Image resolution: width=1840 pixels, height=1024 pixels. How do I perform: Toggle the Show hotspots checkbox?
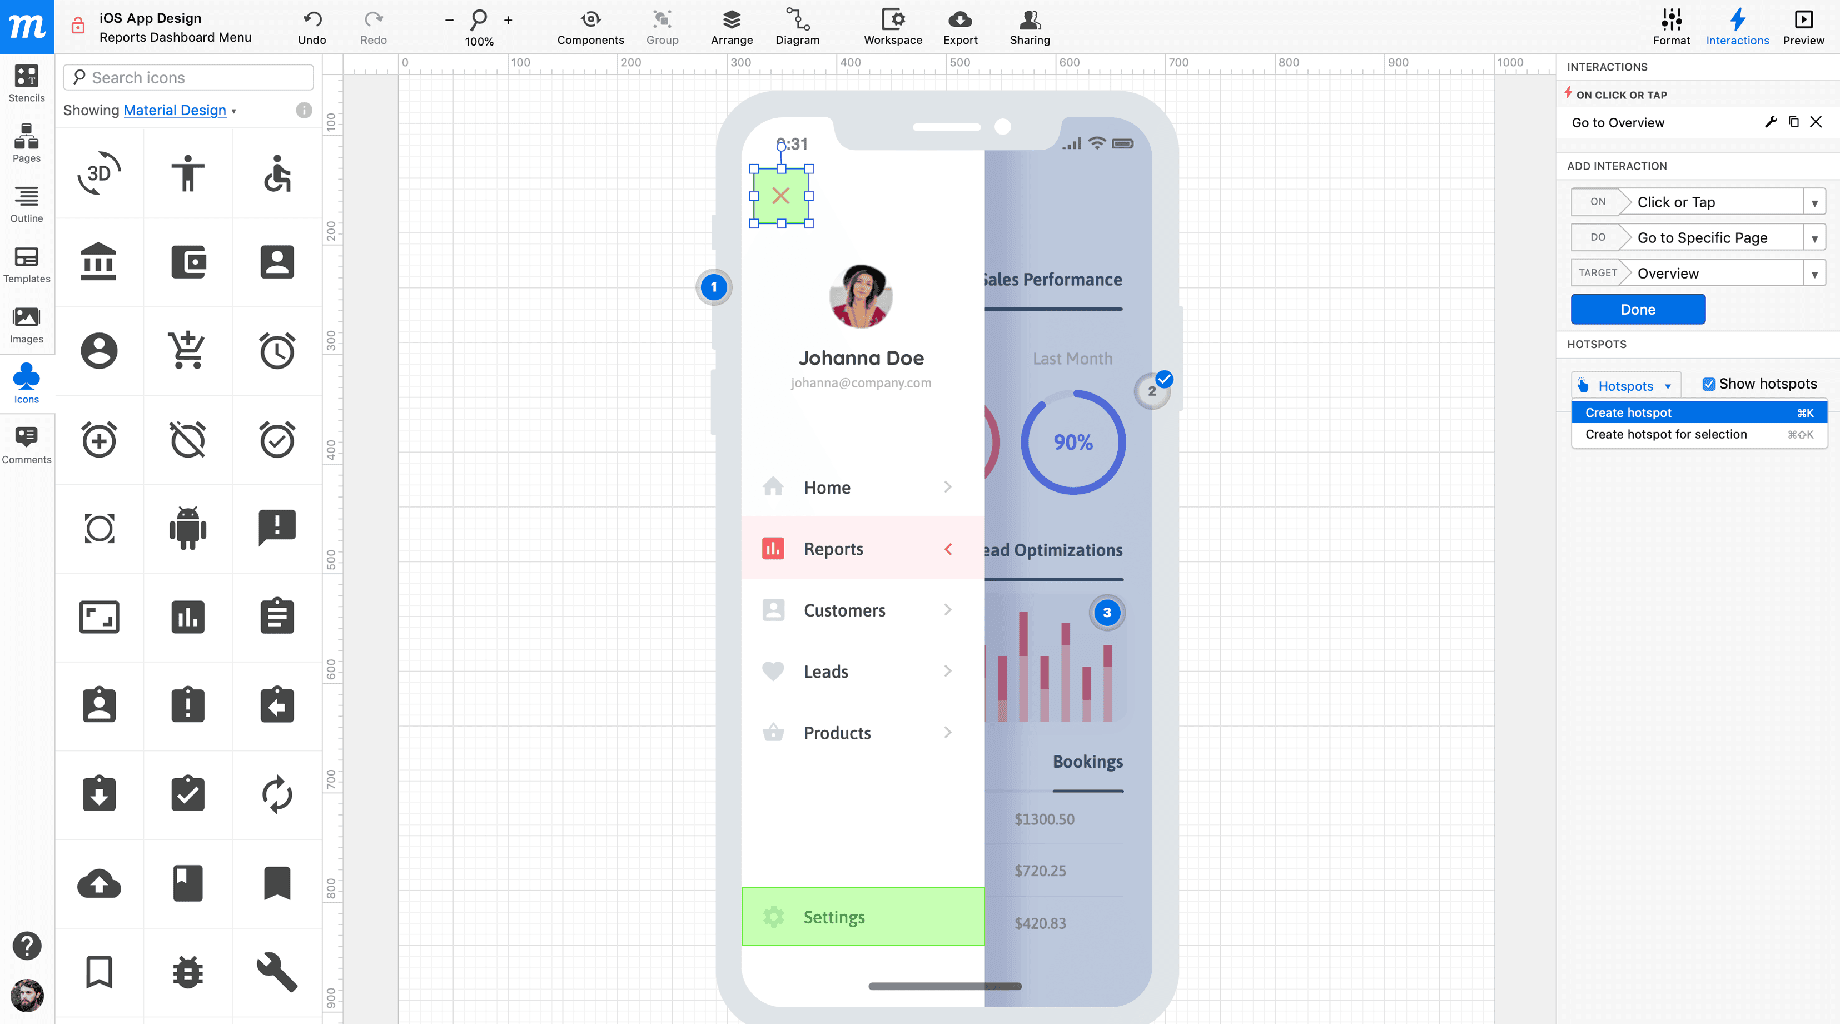1709,384
